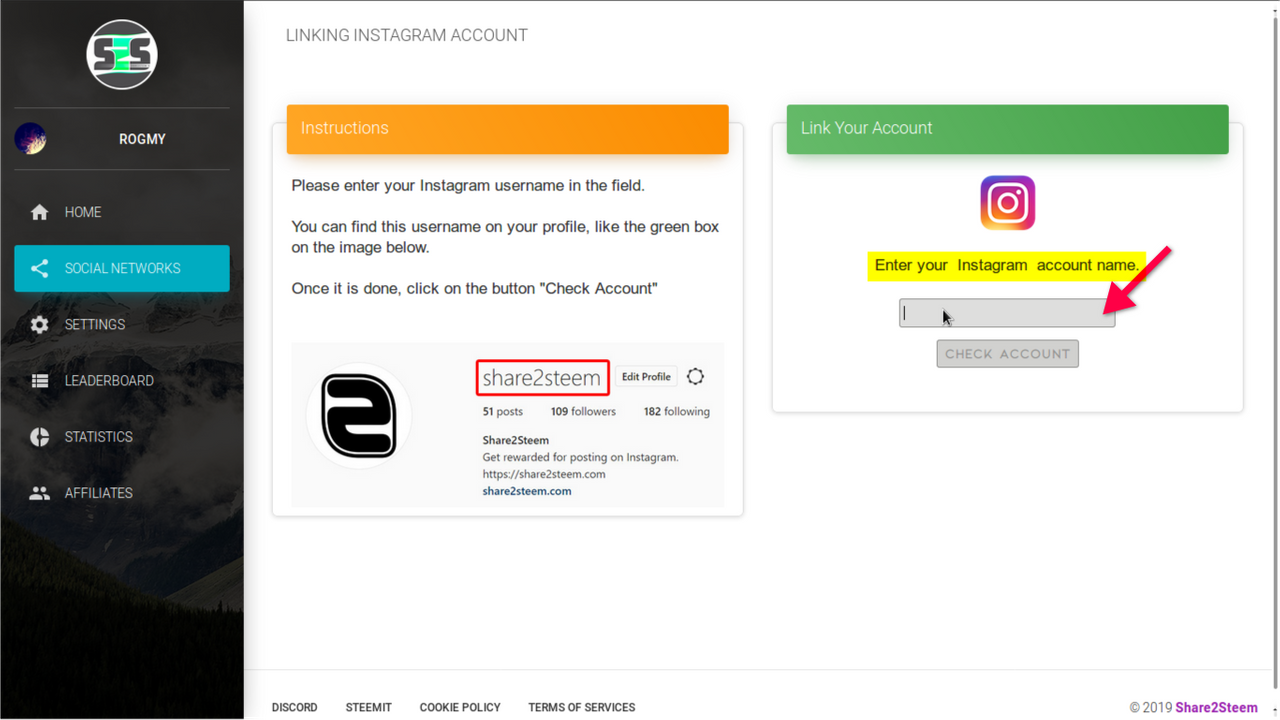Open the Terms of Services link

click(x=582, y=707)
